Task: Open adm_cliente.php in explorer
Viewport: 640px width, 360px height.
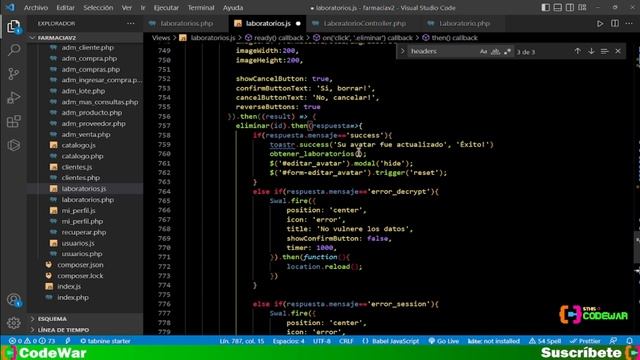Action: coord(87,48)
